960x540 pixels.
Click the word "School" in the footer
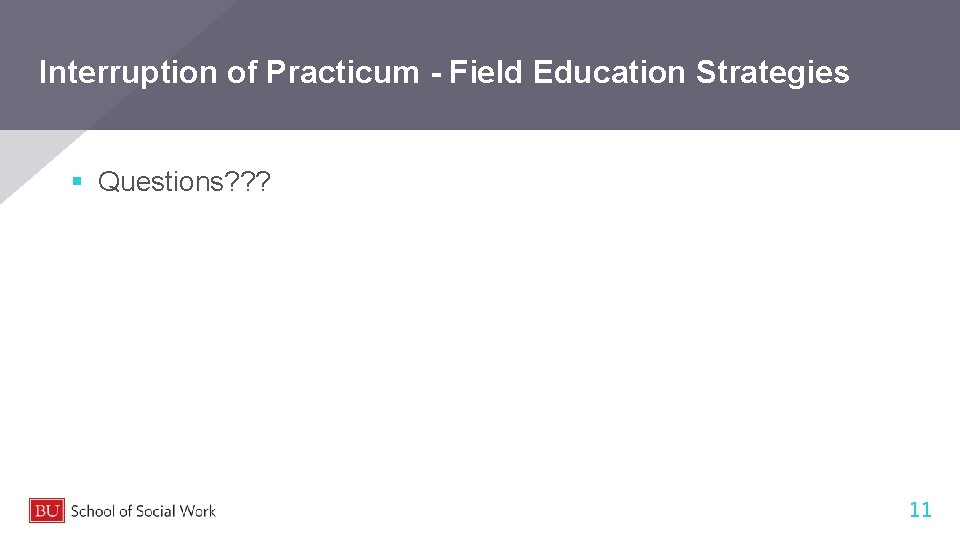click(x=93, y=511)
